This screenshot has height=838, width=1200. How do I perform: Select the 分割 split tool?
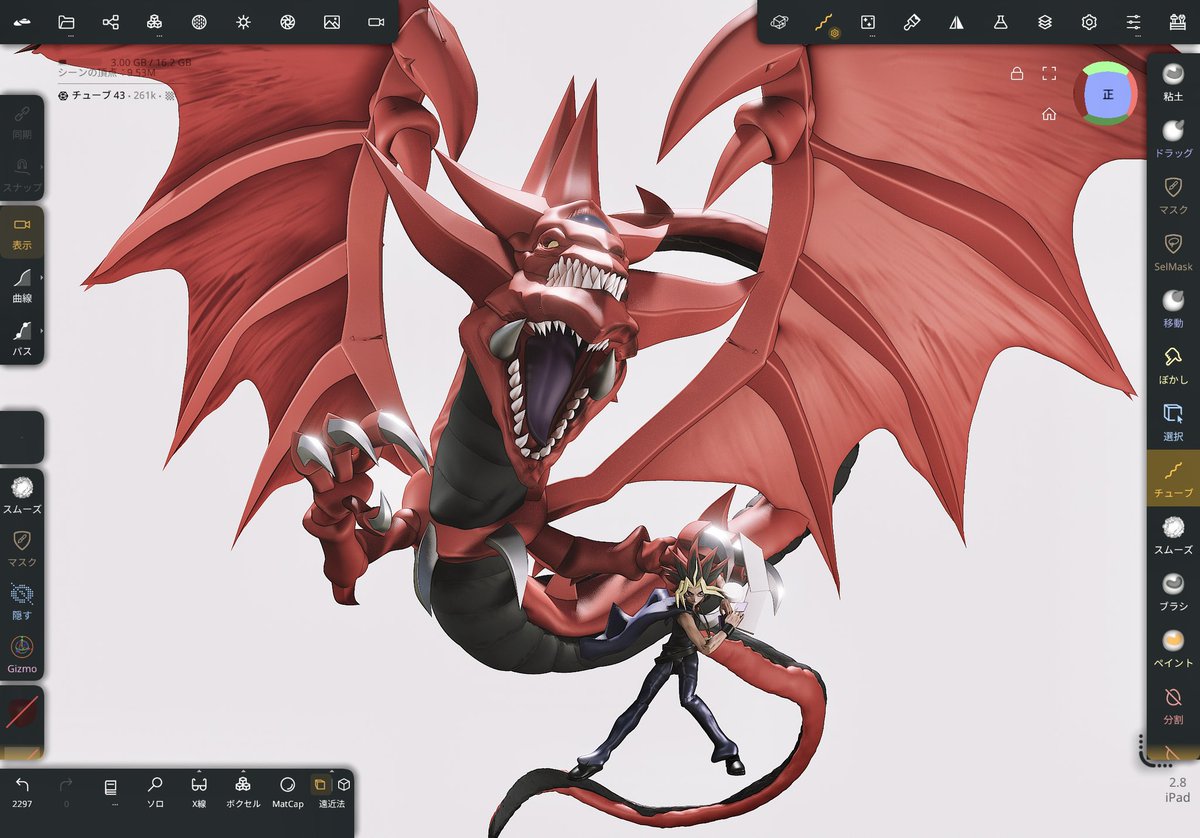coord(1174,705)
